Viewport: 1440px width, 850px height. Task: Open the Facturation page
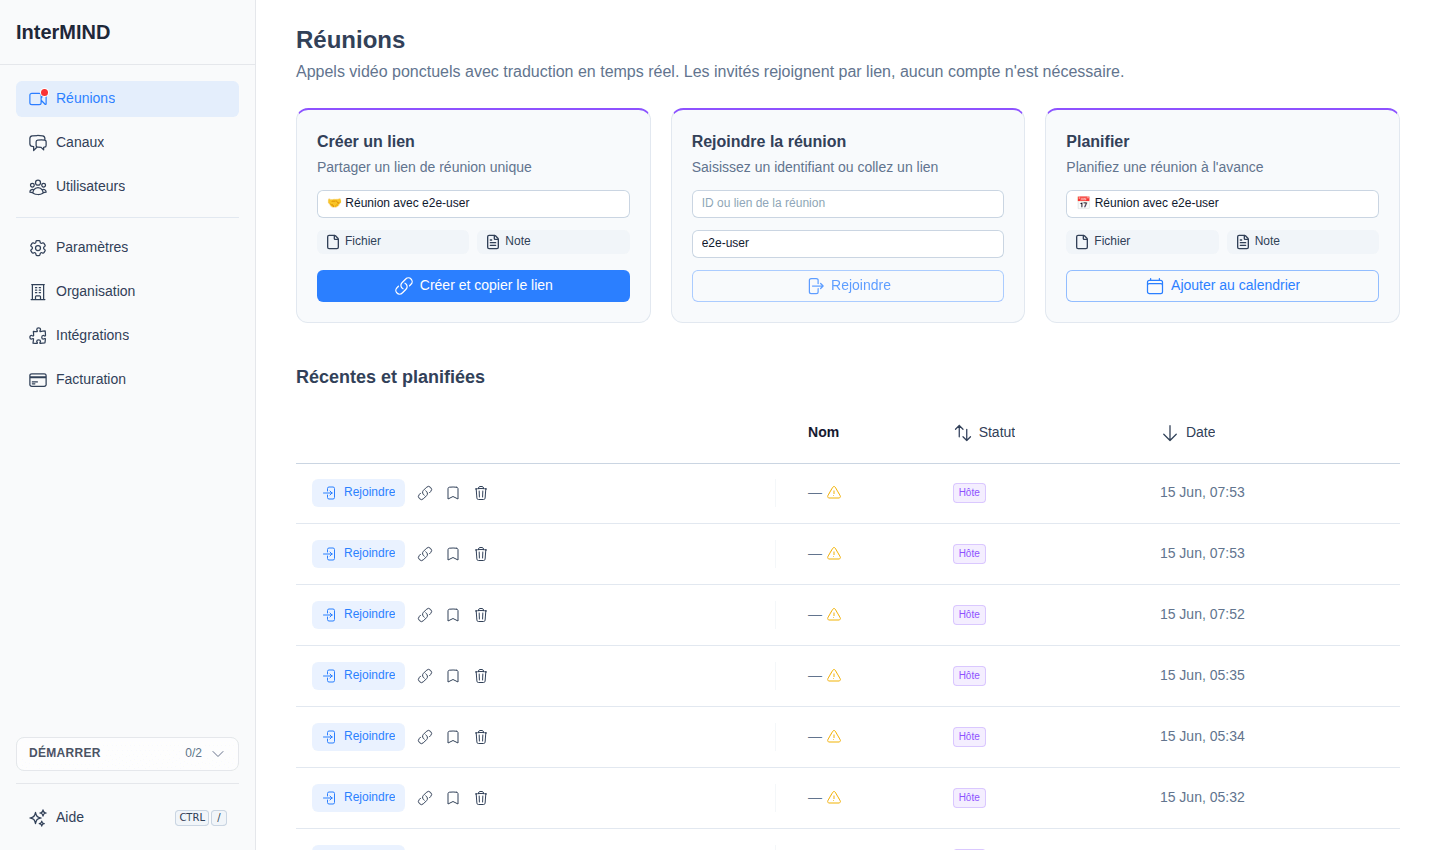127,380
